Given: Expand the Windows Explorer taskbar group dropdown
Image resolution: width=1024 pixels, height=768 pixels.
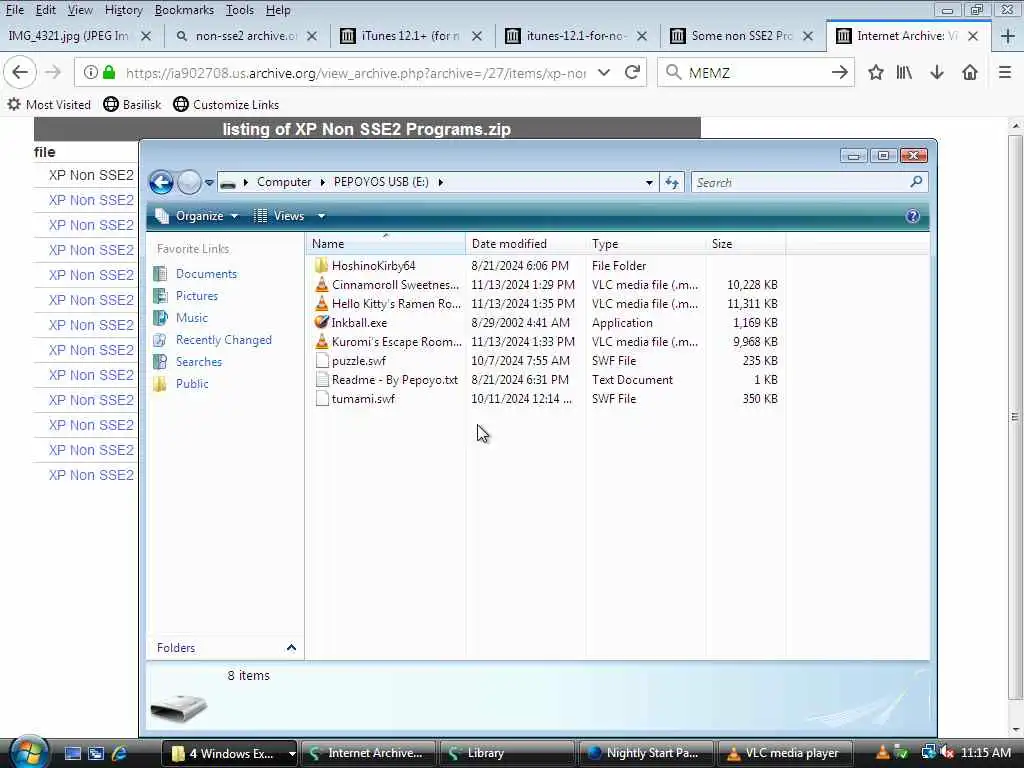Looking at the screenshot, I should [291, 753].
